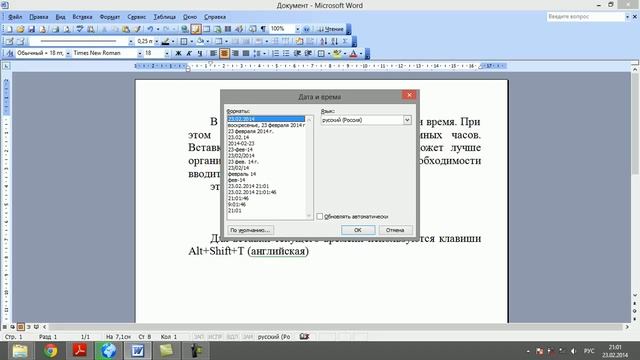Viewport: 640px width, 360px height.
Task: Click the formats list scrollbar
Action: tap(309, 167)
